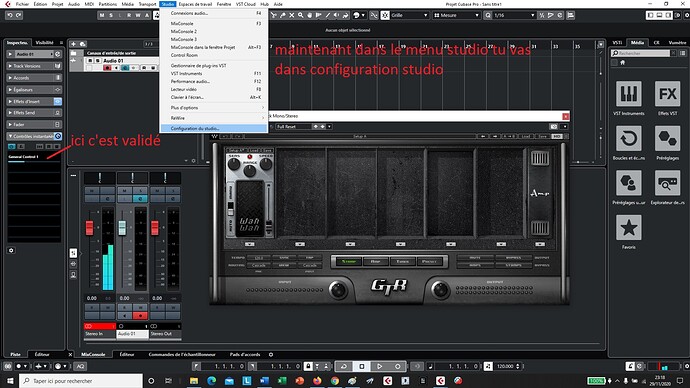690x388 pixels.
Task: Expand the Accords inspector section
Action: coord(34,78)
